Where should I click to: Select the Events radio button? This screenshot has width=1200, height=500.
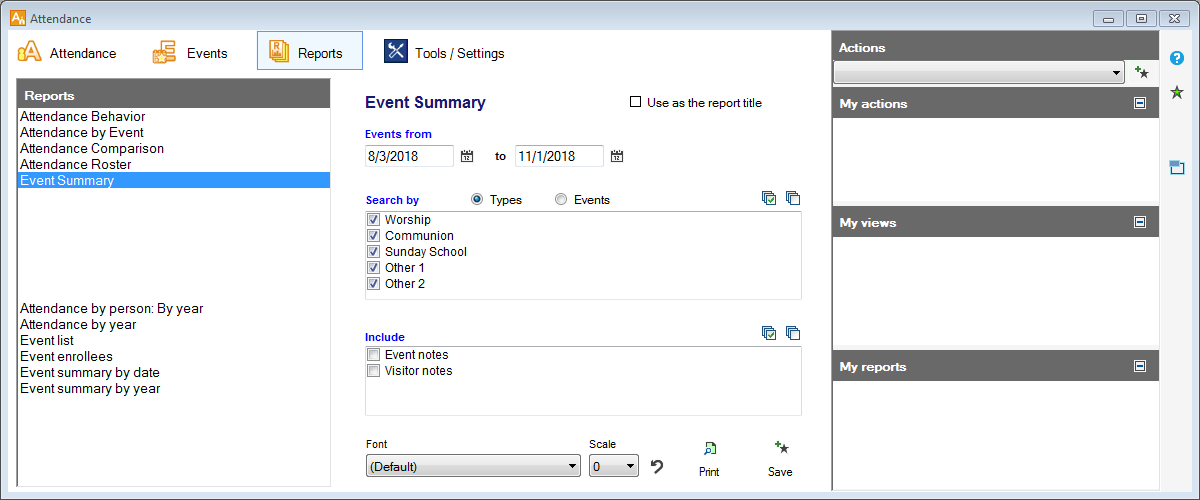[x=561, y=200]
